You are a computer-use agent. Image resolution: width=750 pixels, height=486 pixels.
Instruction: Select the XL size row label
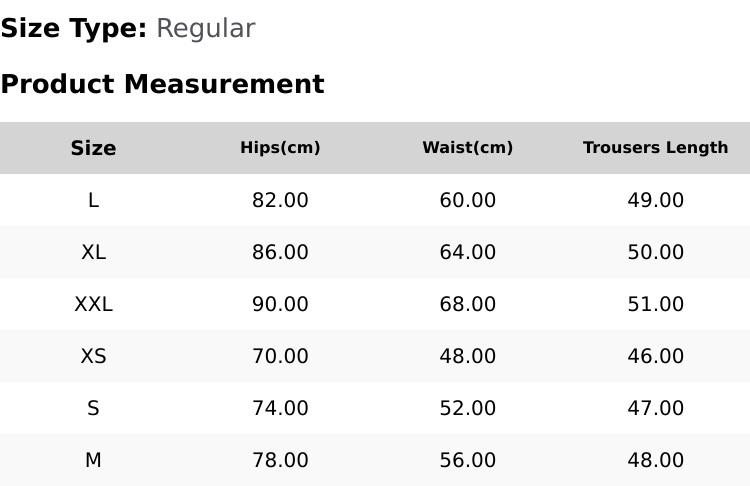[93, 252]
